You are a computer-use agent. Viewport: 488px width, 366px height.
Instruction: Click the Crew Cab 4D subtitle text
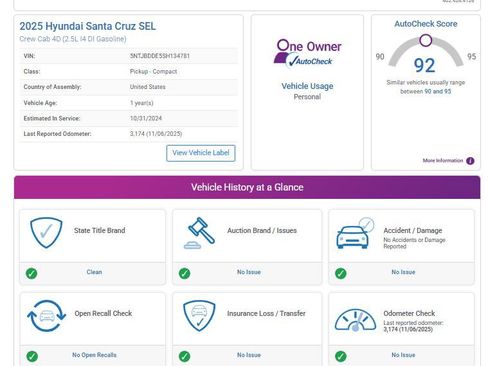pos(73,39)
